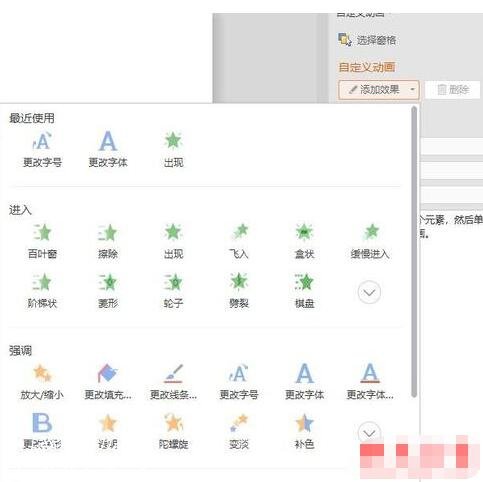Choose the 补色 emphasis effect
The width and height of the screenshot is (483, 482).
click(304, 431)
